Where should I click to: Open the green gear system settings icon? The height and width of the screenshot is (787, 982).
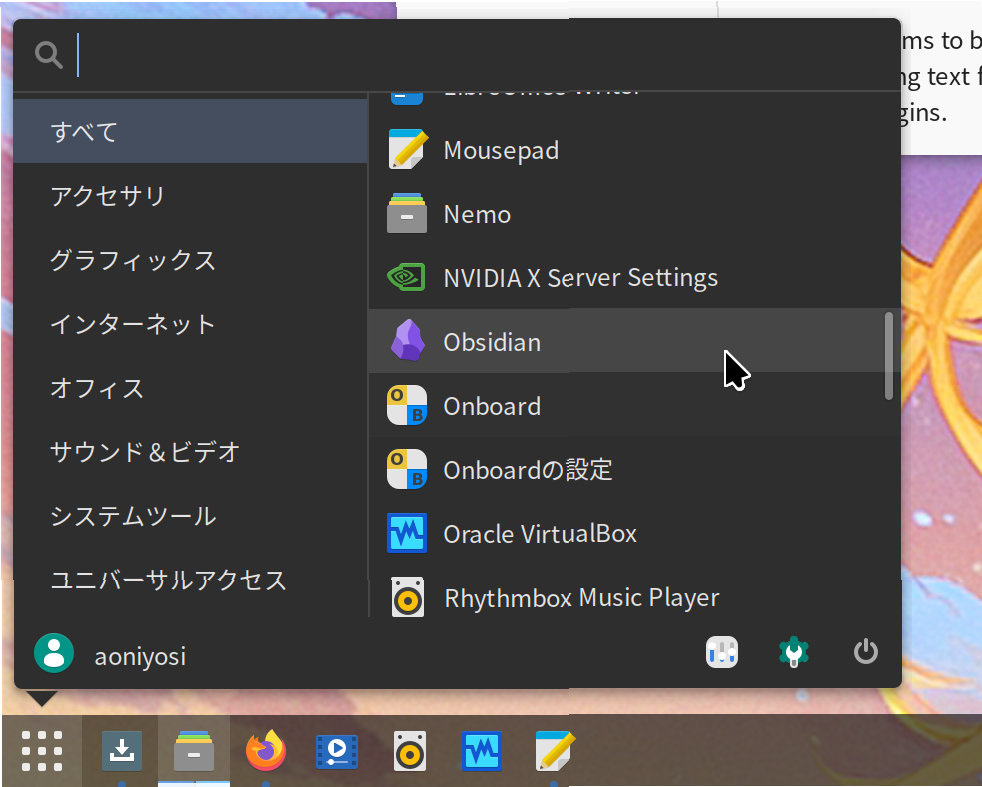[x=793, y=652]
